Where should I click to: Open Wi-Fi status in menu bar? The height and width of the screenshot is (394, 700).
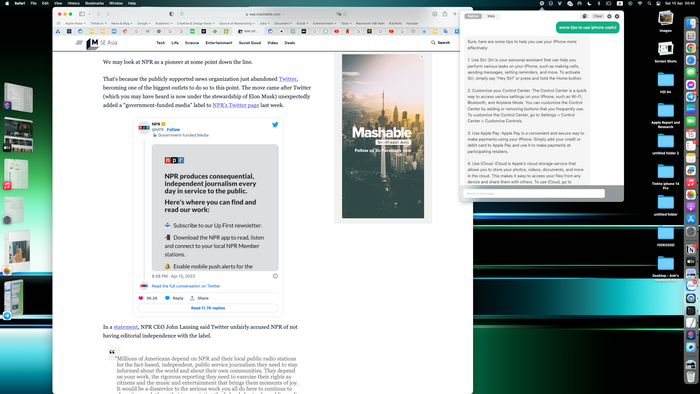(x=640, y=3)
